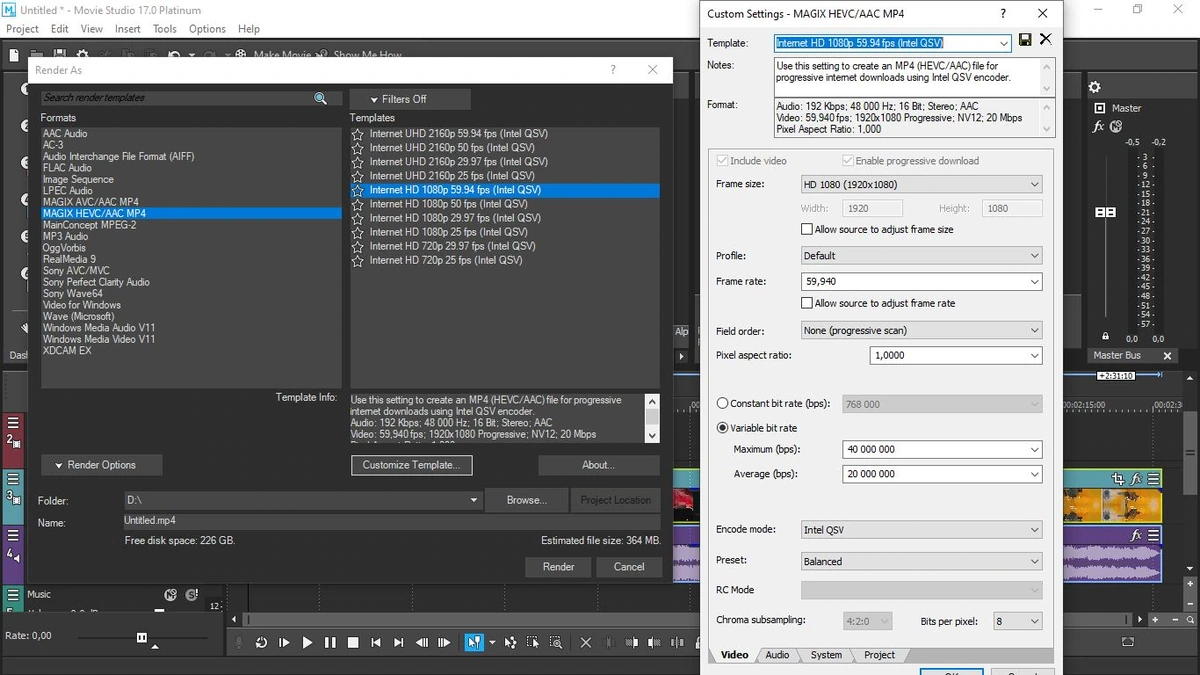Toggle the master fader lock icon

[x=1105, y=338]
